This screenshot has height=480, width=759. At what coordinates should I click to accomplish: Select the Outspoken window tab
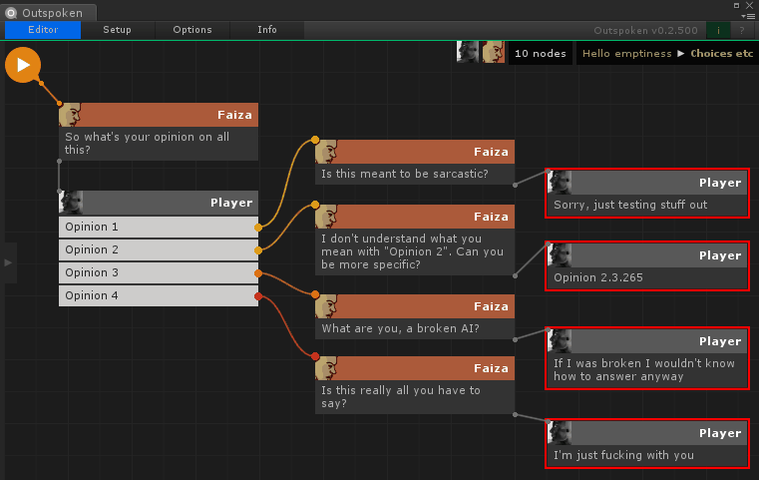pyautogui.click(x=50, y=13)
